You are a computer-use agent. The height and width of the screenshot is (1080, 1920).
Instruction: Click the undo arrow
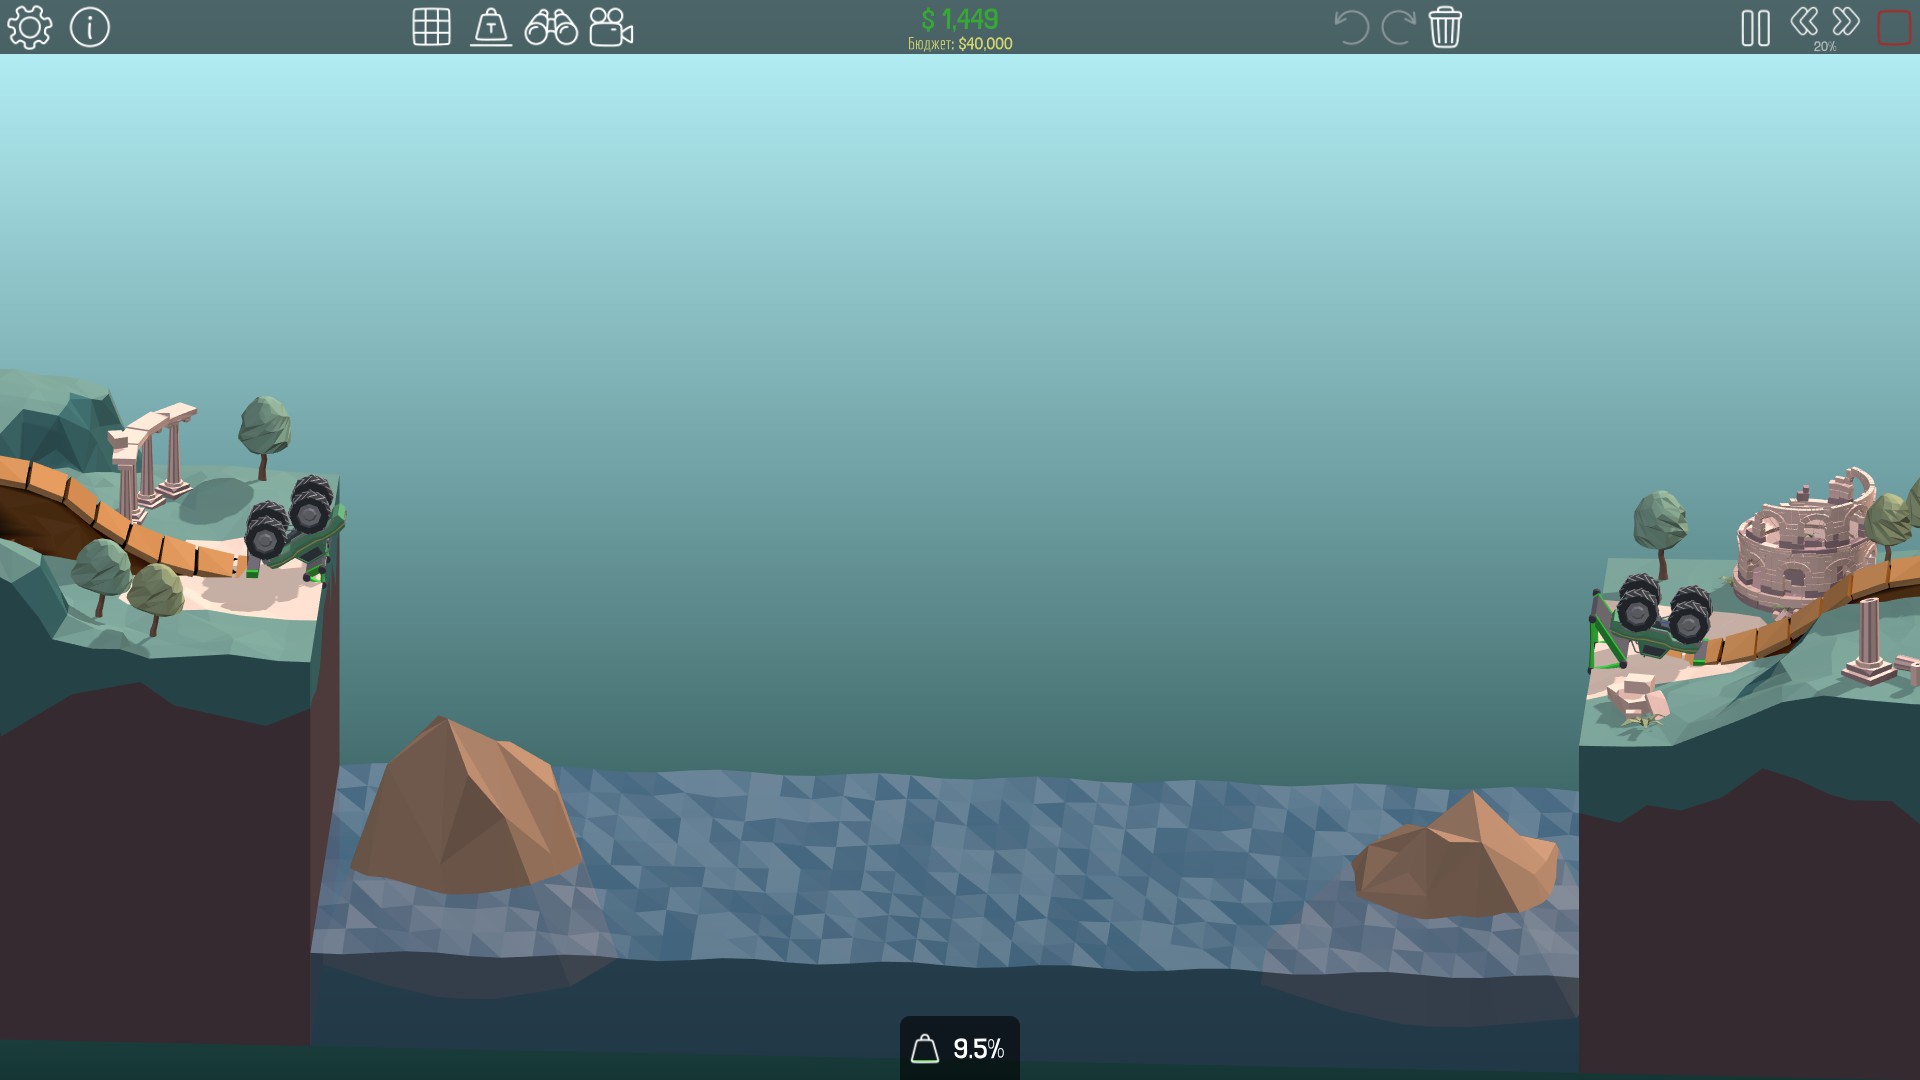click(1351, 27)
